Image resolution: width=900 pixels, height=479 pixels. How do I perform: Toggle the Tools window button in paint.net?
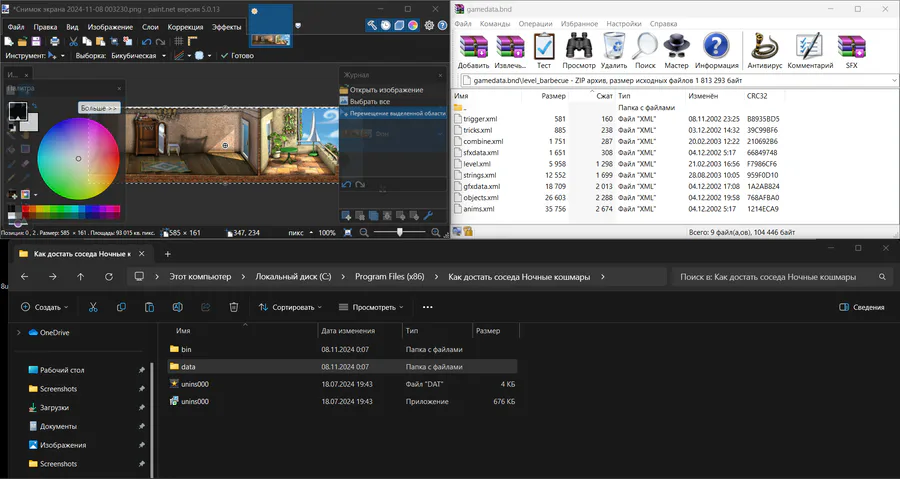coord(372,25)
